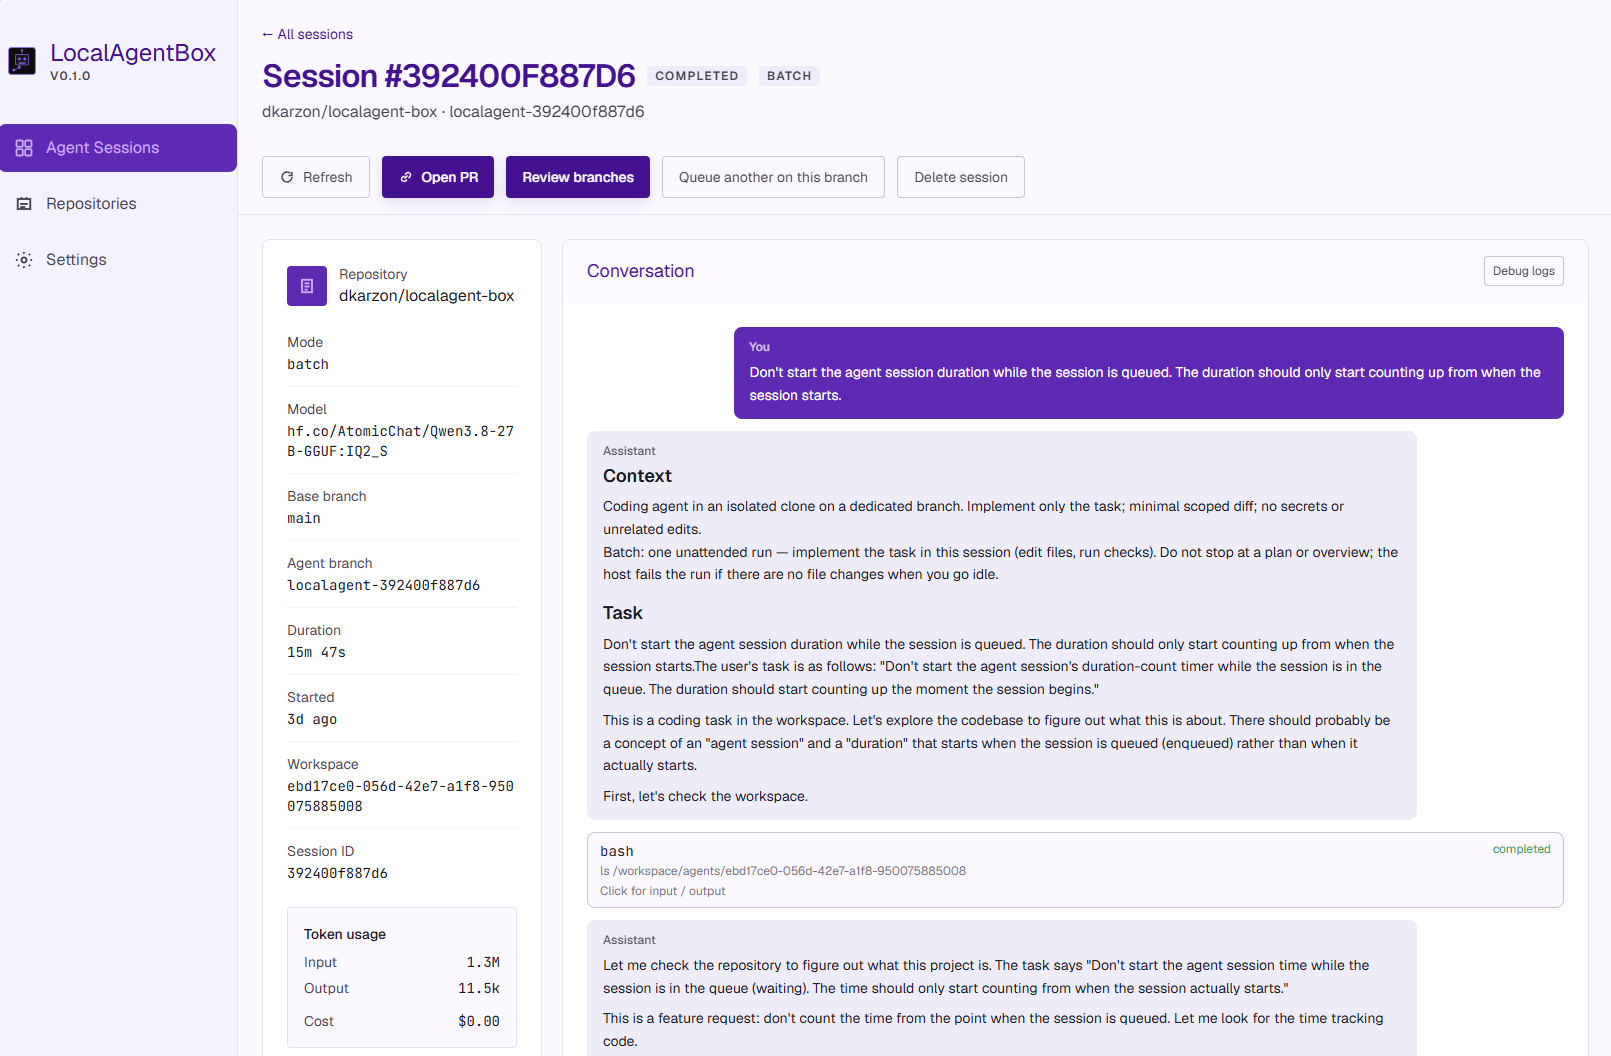Open the Agent Sessions grid icon

(x=24, y=148)
